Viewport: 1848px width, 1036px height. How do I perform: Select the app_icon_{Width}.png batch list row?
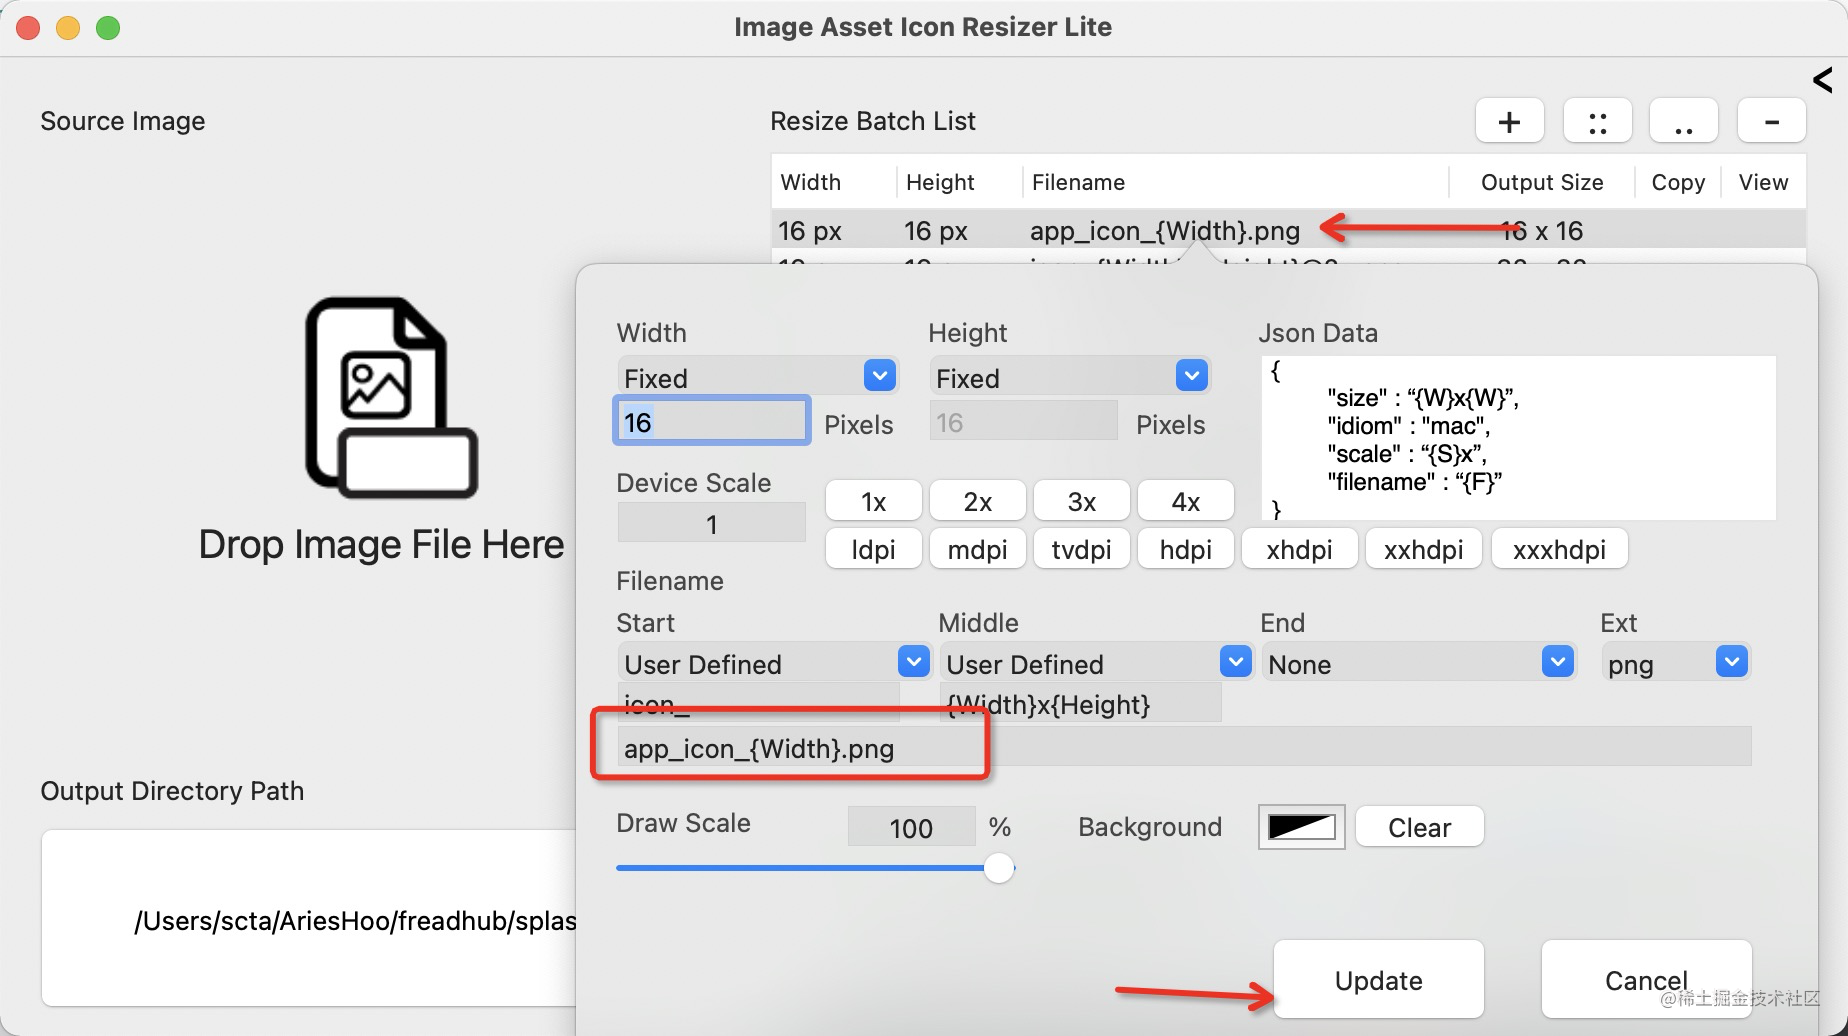(1288, 230)
